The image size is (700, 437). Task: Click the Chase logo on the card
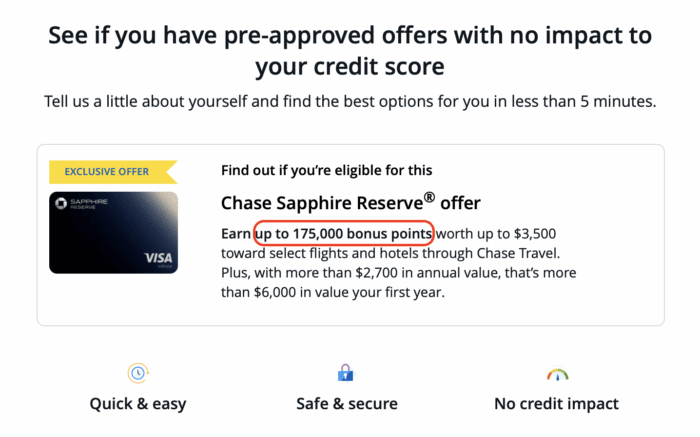[x=61, y=205]
